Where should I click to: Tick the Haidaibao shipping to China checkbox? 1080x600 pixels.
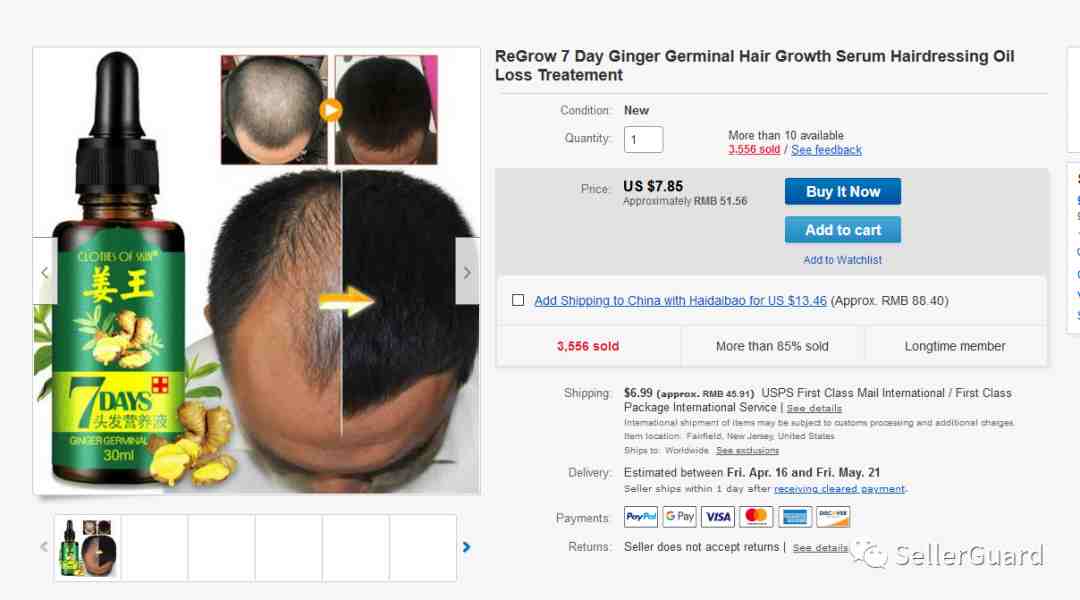pyautogui.click(x=518, y=300)
